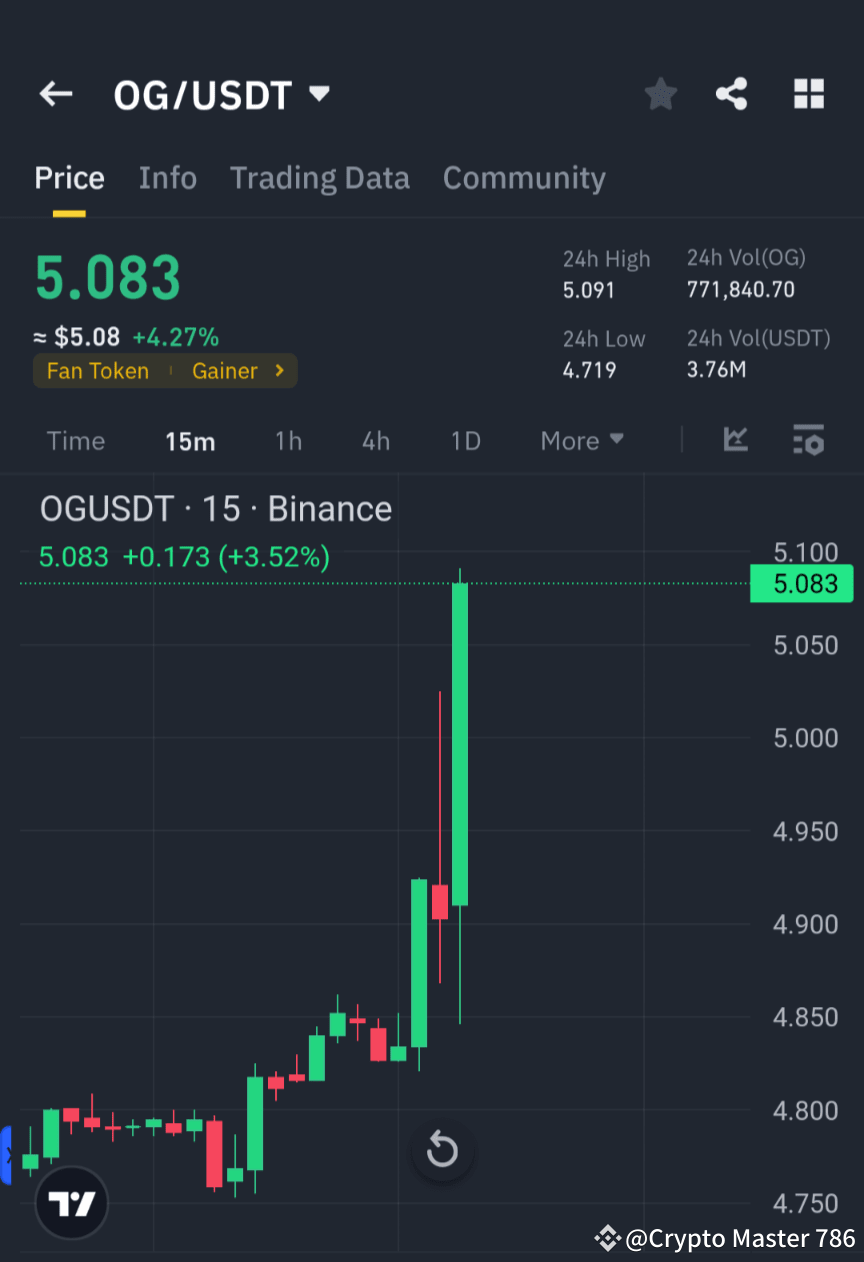Tap the Gainer label link

tap(225, 370)
